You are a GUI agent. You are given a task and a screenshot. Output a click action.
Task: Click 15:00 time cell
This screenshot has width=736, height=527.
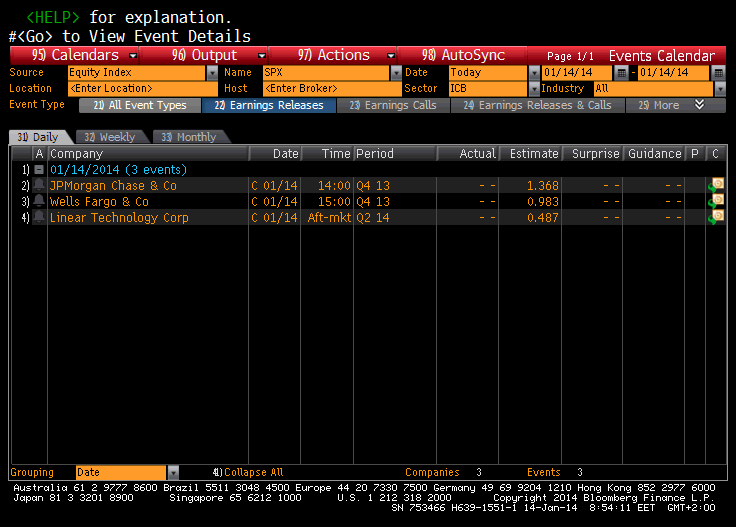point(334,201)
